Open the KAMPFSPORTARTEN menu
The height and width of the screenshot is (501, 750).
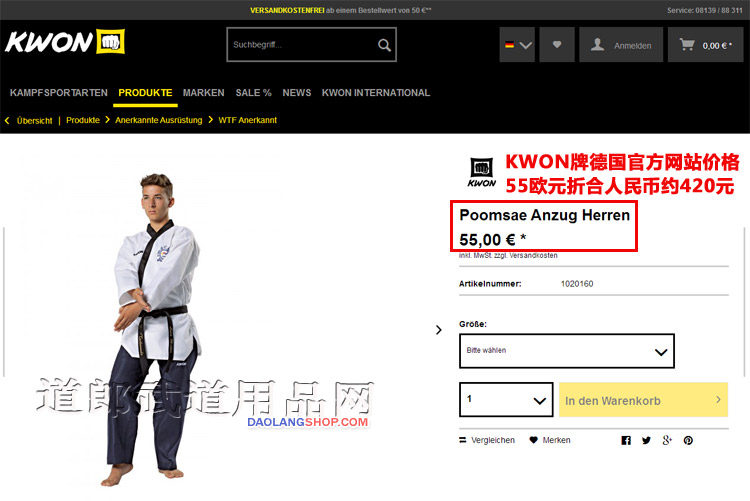[59, 93]
